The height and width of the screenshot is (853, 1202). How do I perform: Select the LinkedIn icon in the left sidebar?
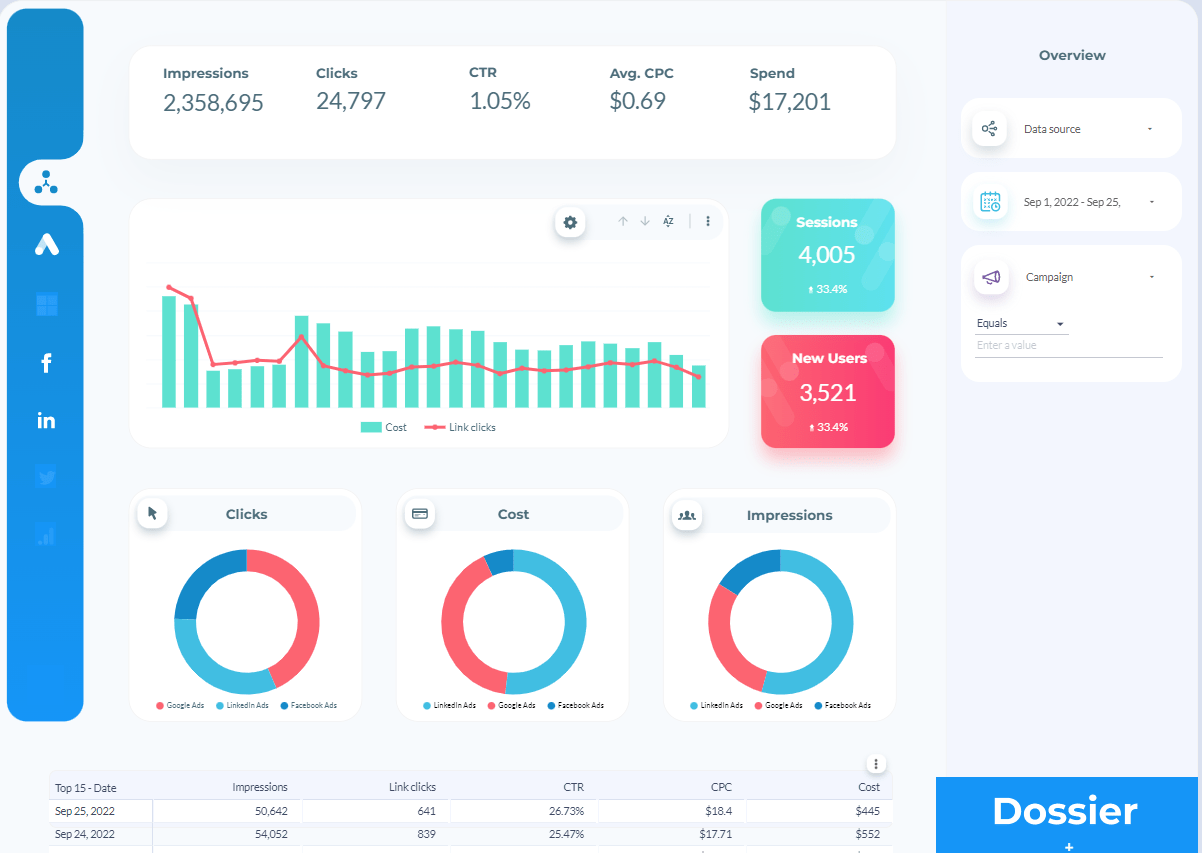(x=46, y=420)
